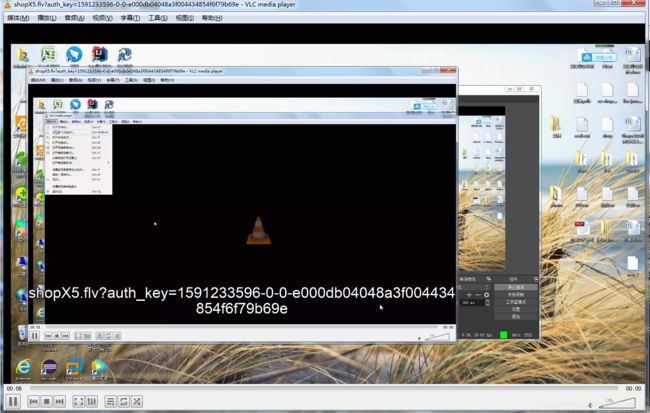Open the 视频(V) video menu
Screen dimensions: 650x413
pos(102,18)
